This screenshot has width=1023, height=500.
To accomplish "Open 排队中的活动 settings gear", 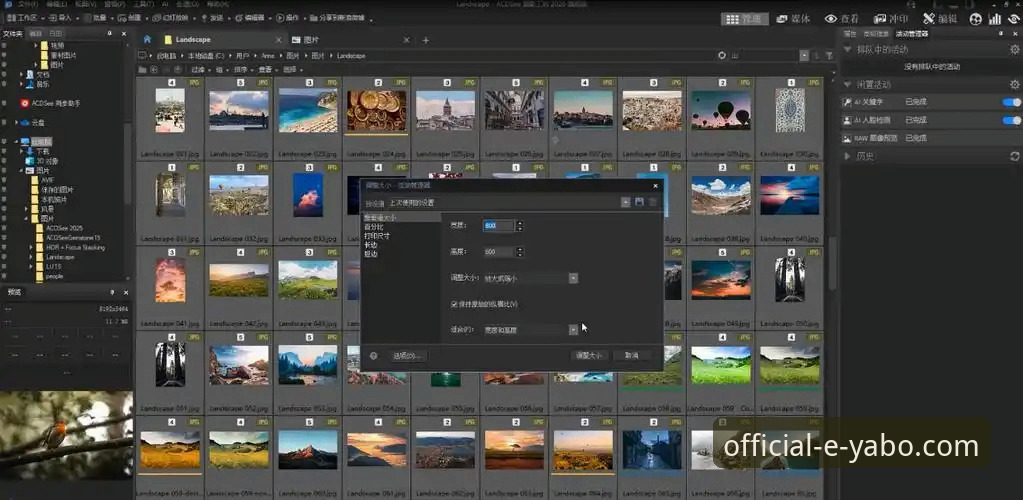I will pos(1014,48).
